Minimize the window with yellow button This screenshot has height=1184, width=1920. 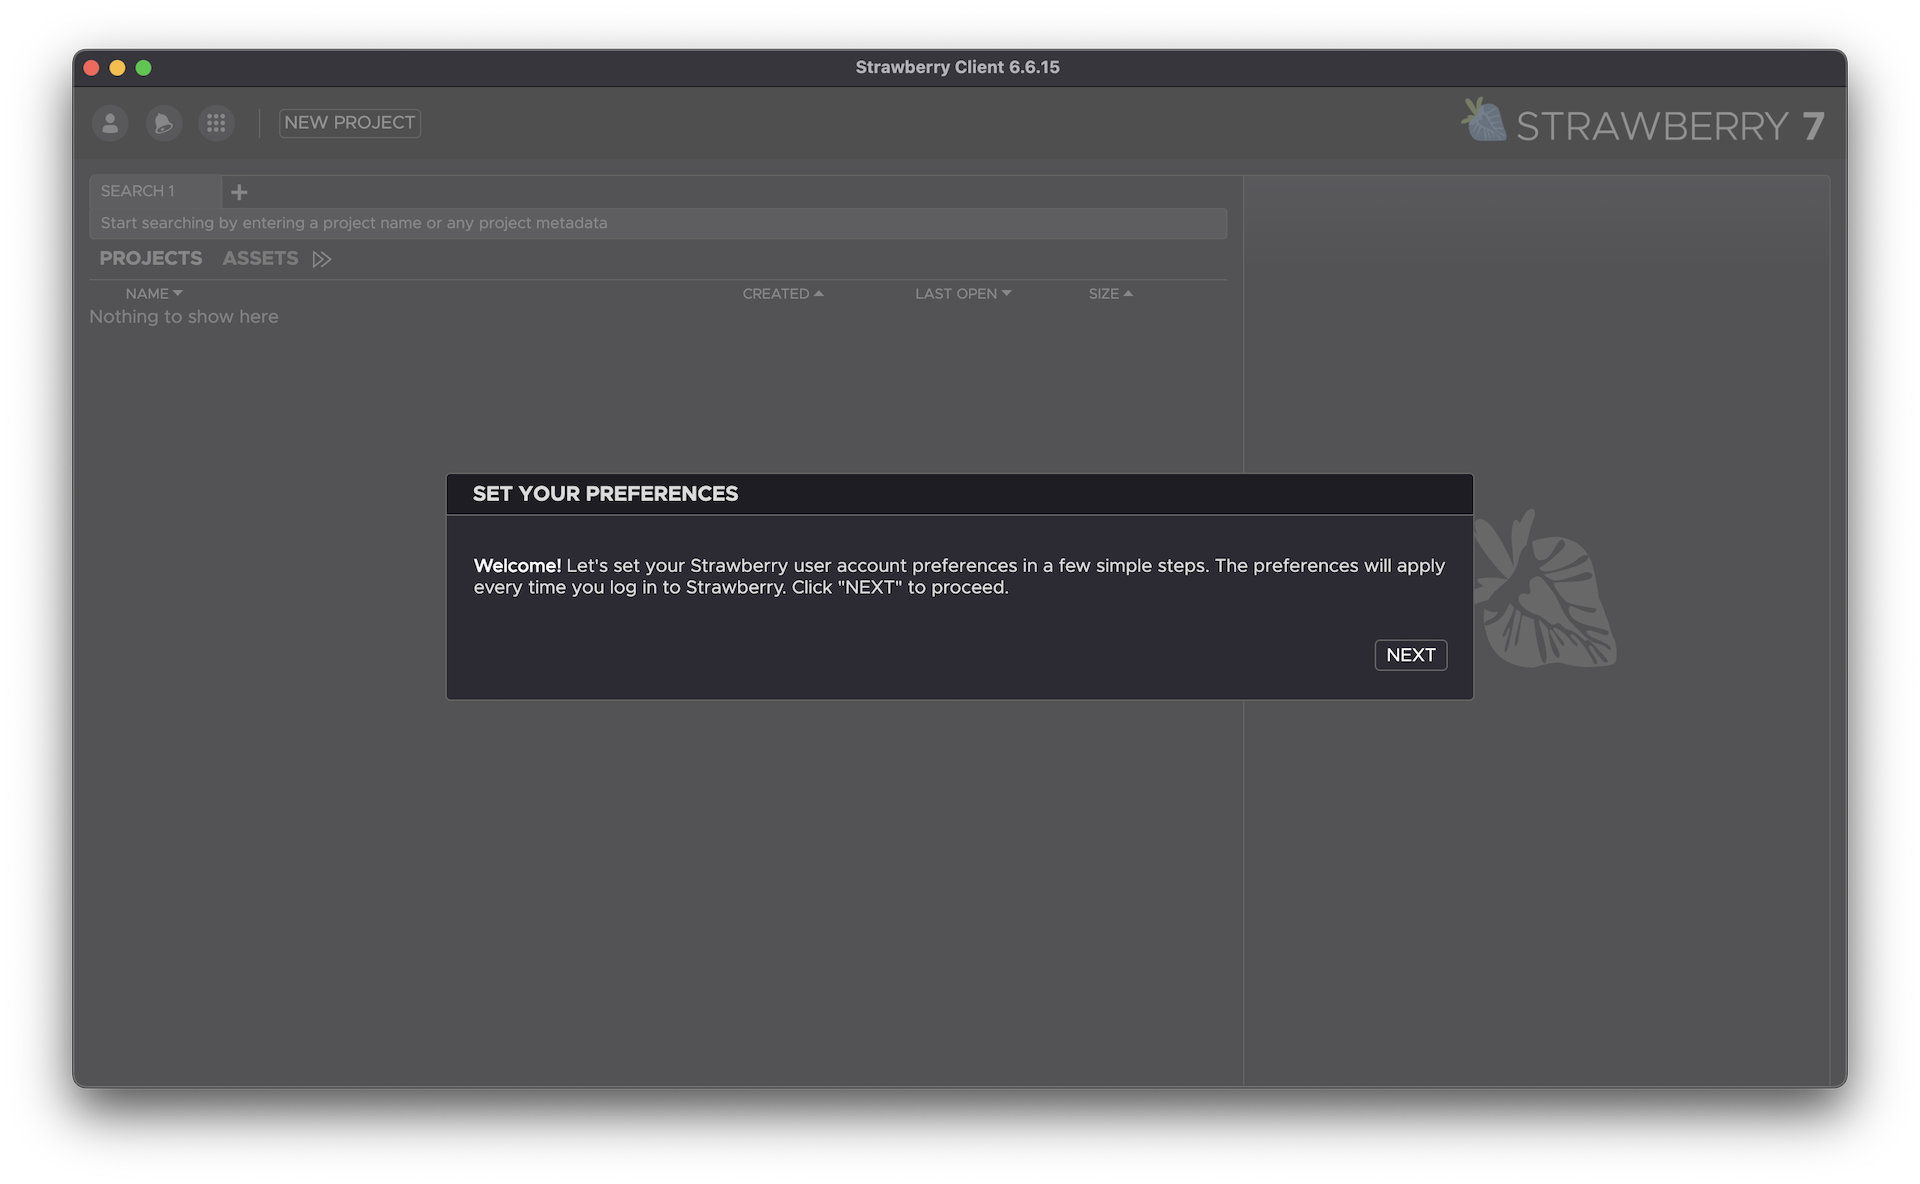(x=117, y=68)
